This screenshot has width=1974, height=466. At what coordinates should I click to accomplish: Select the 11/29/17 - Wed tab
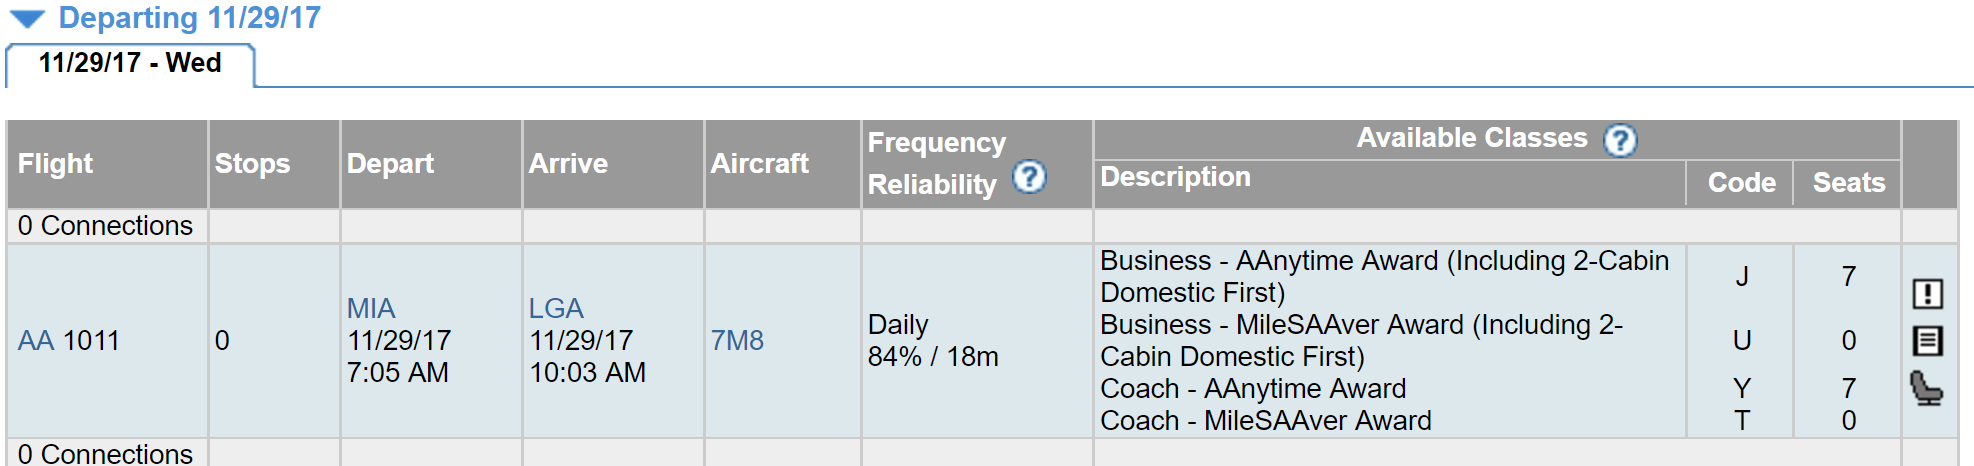130,63
